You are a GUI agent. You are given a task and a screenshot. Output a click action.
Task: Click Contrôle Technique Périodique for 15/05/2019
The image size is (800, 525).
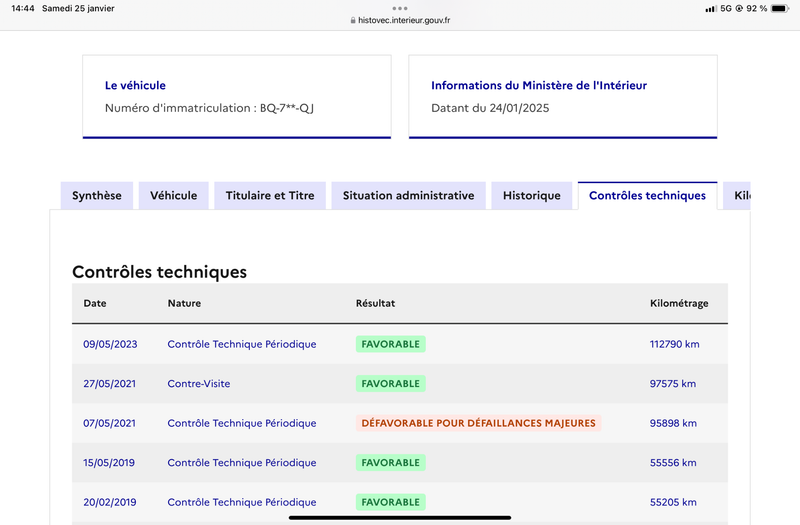242,463
